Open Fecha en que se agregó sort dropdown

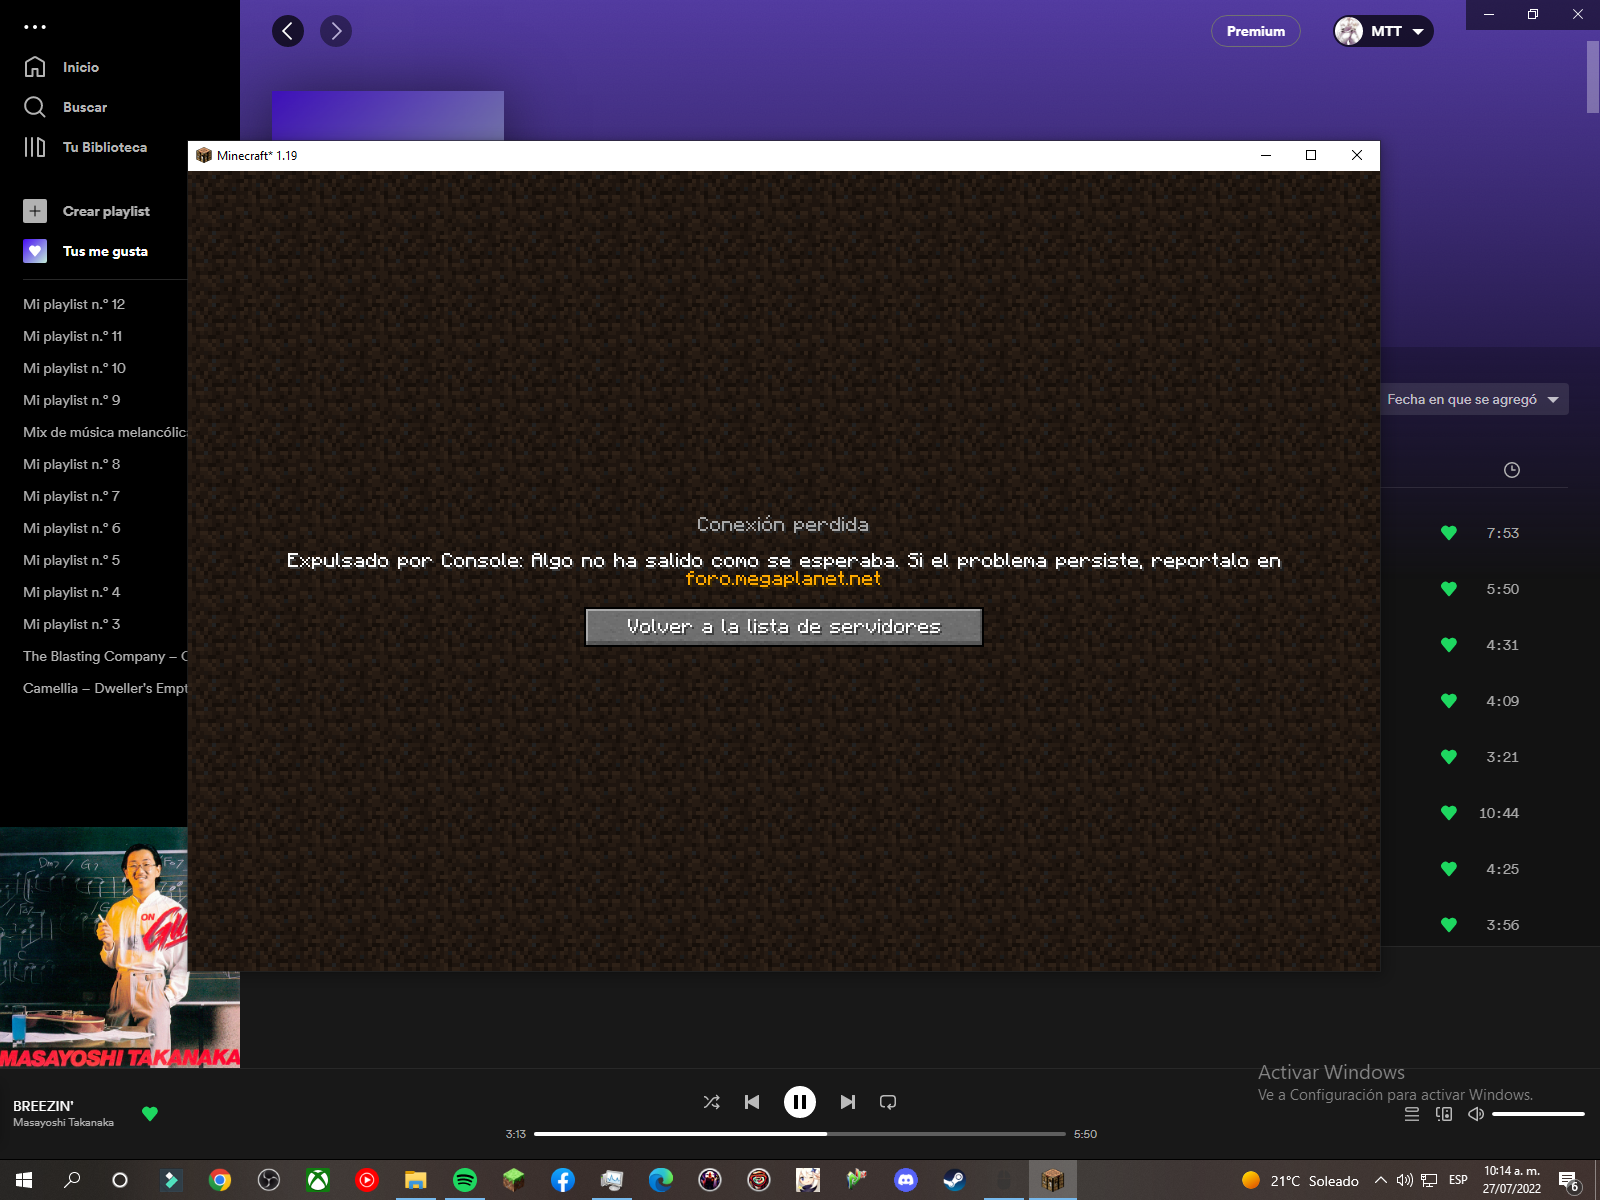pyautogui.click(x=1473, y=399)
